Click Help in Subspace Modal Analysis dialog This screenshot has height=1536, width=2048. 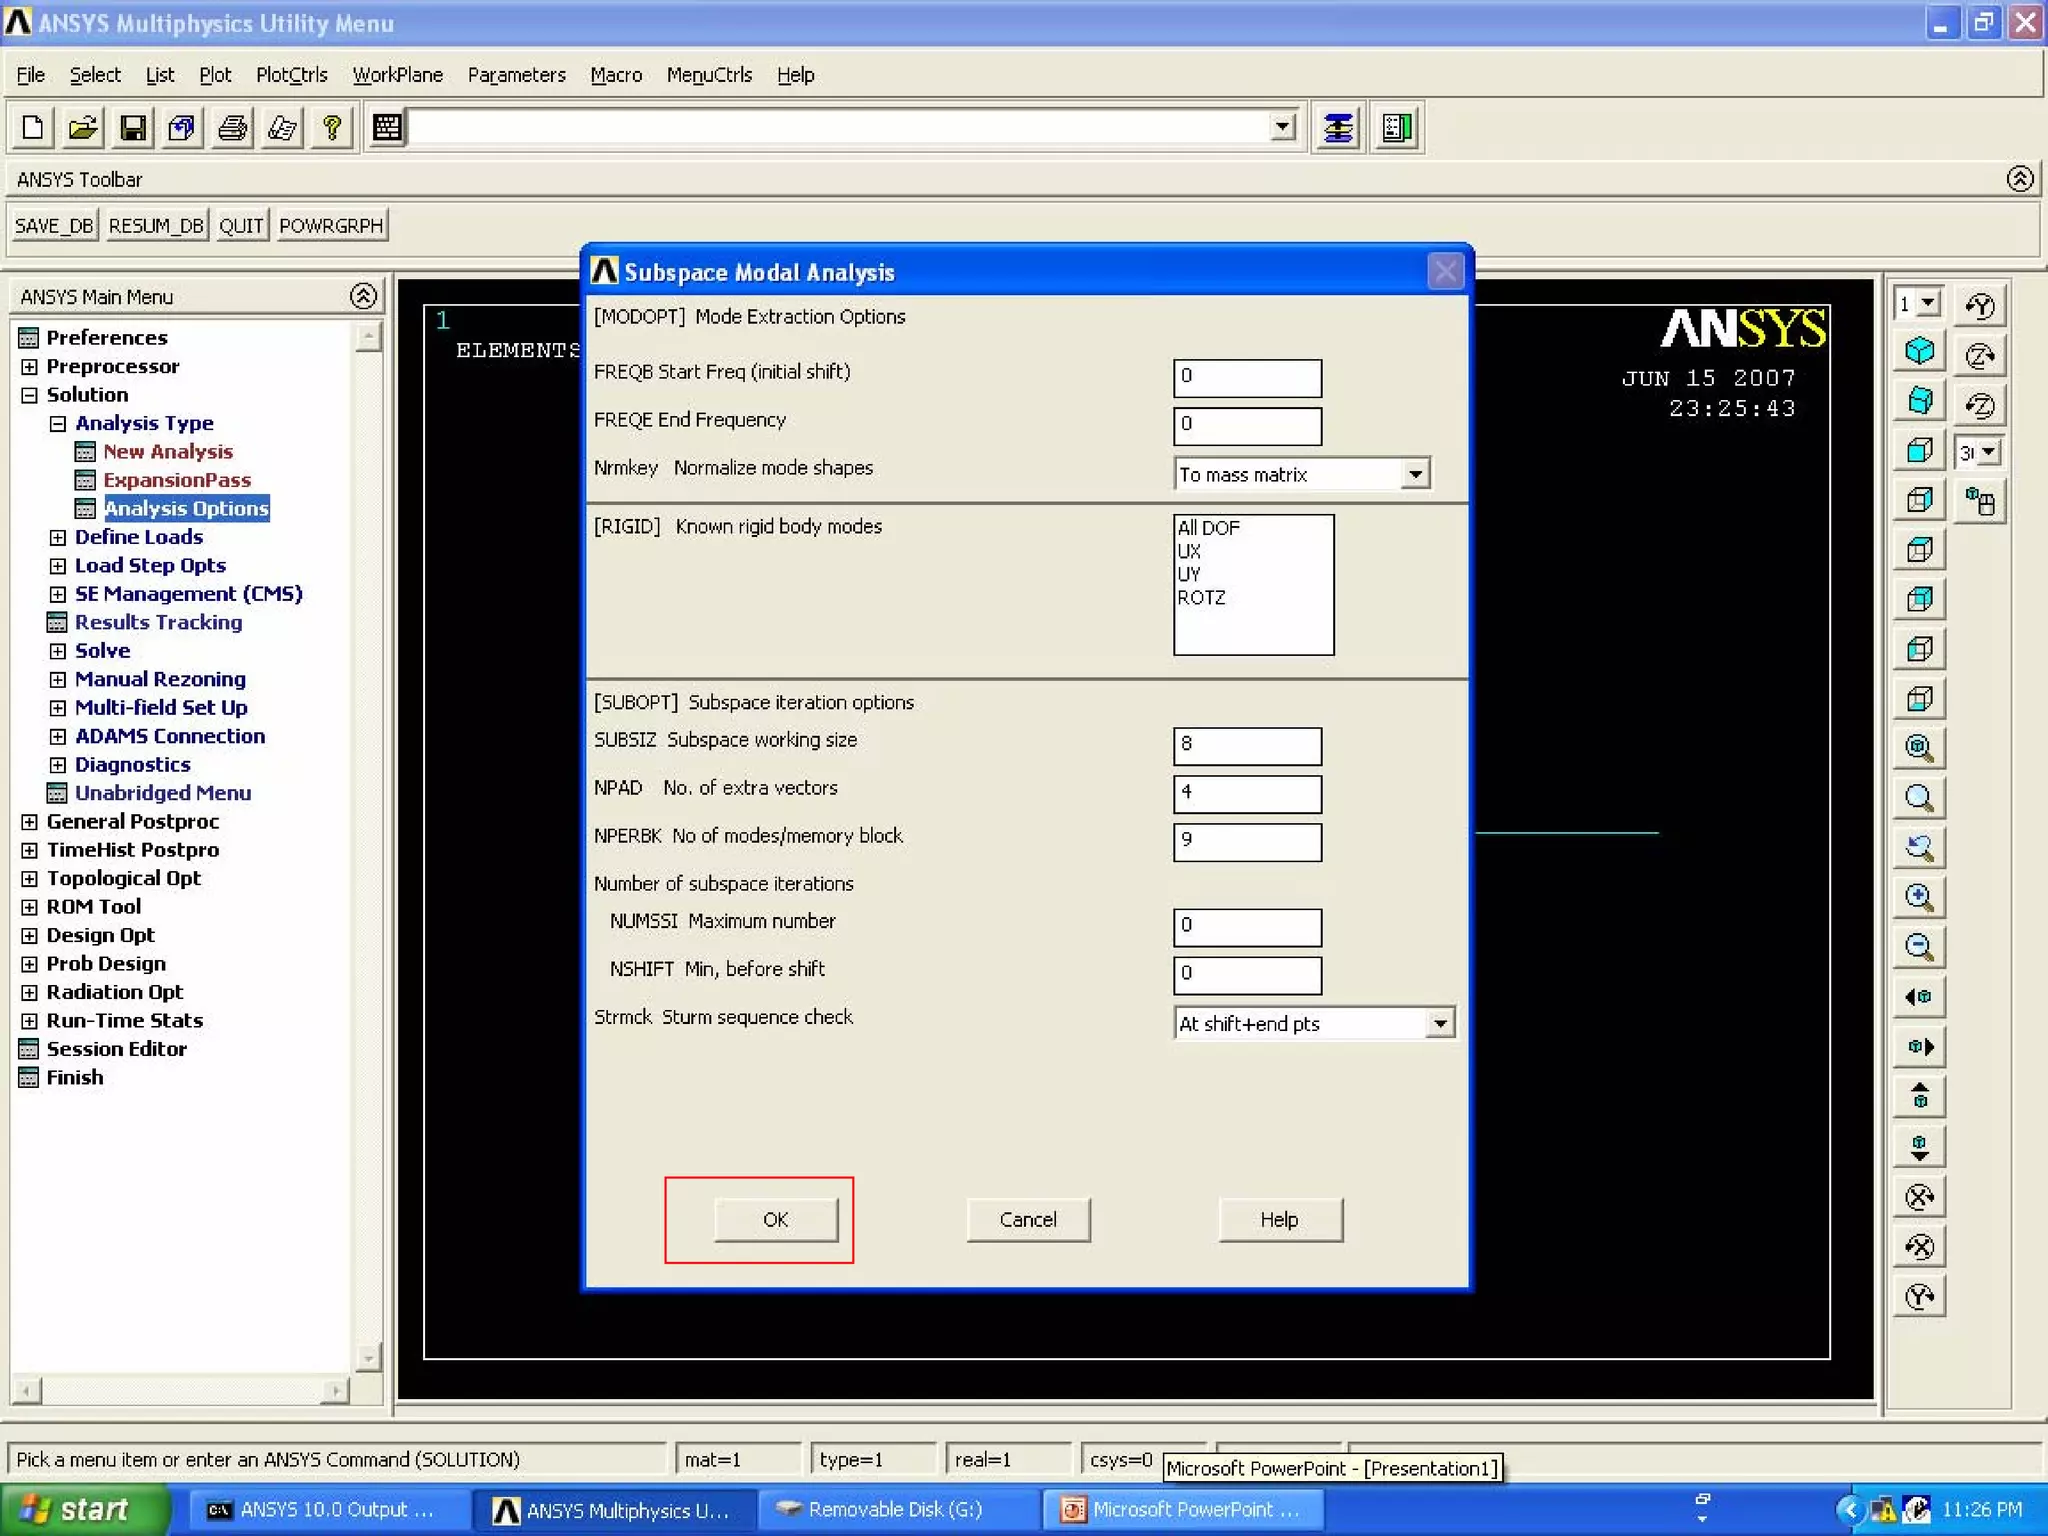(x=1280, y=1219)
